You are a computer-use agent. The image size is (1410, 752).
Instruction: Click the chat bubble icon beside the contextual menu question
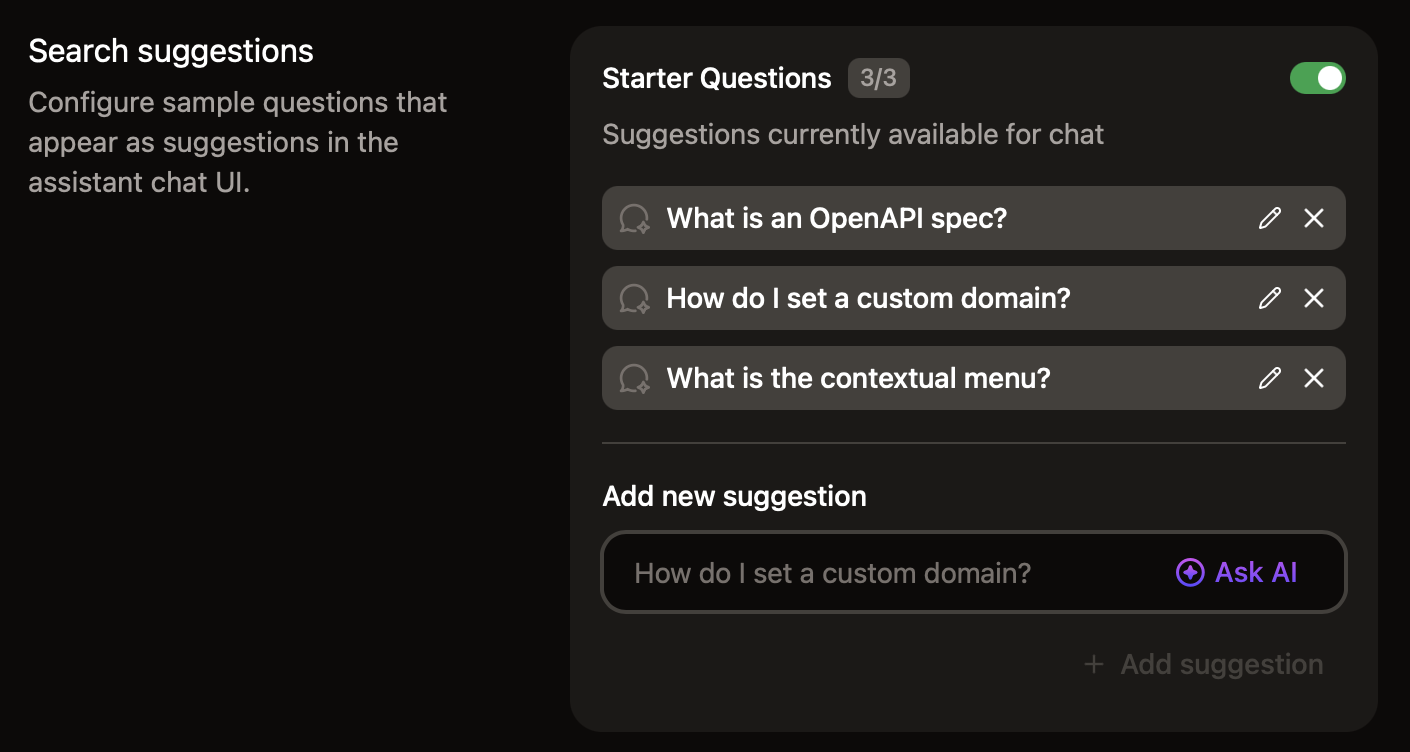(x=633, y=378)
